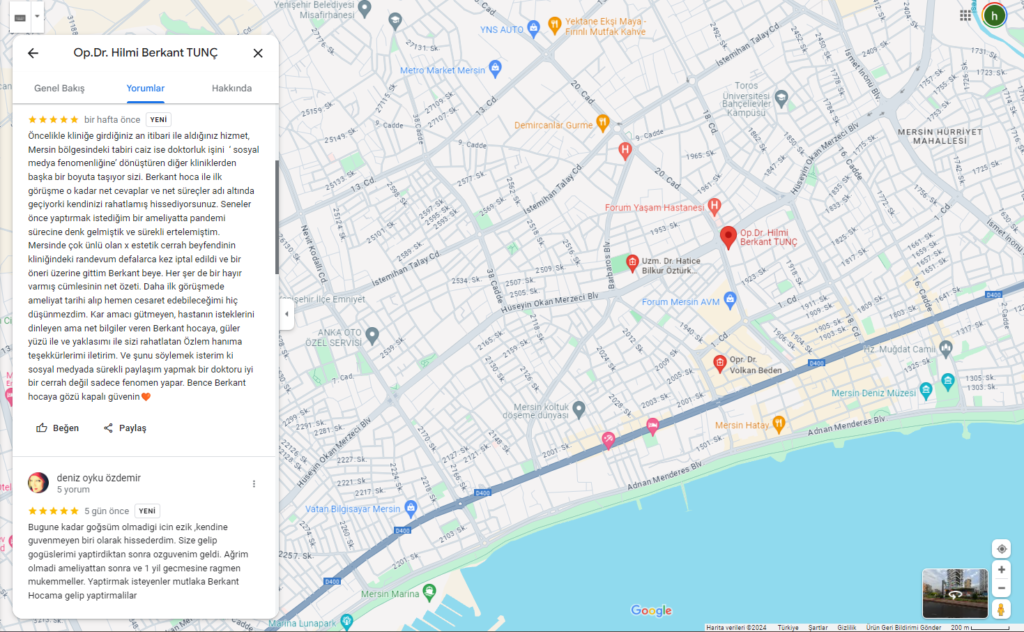Screen dimensions: 1024x632
Task: Share the review with the Paylaş button
Action: (125, 428)
